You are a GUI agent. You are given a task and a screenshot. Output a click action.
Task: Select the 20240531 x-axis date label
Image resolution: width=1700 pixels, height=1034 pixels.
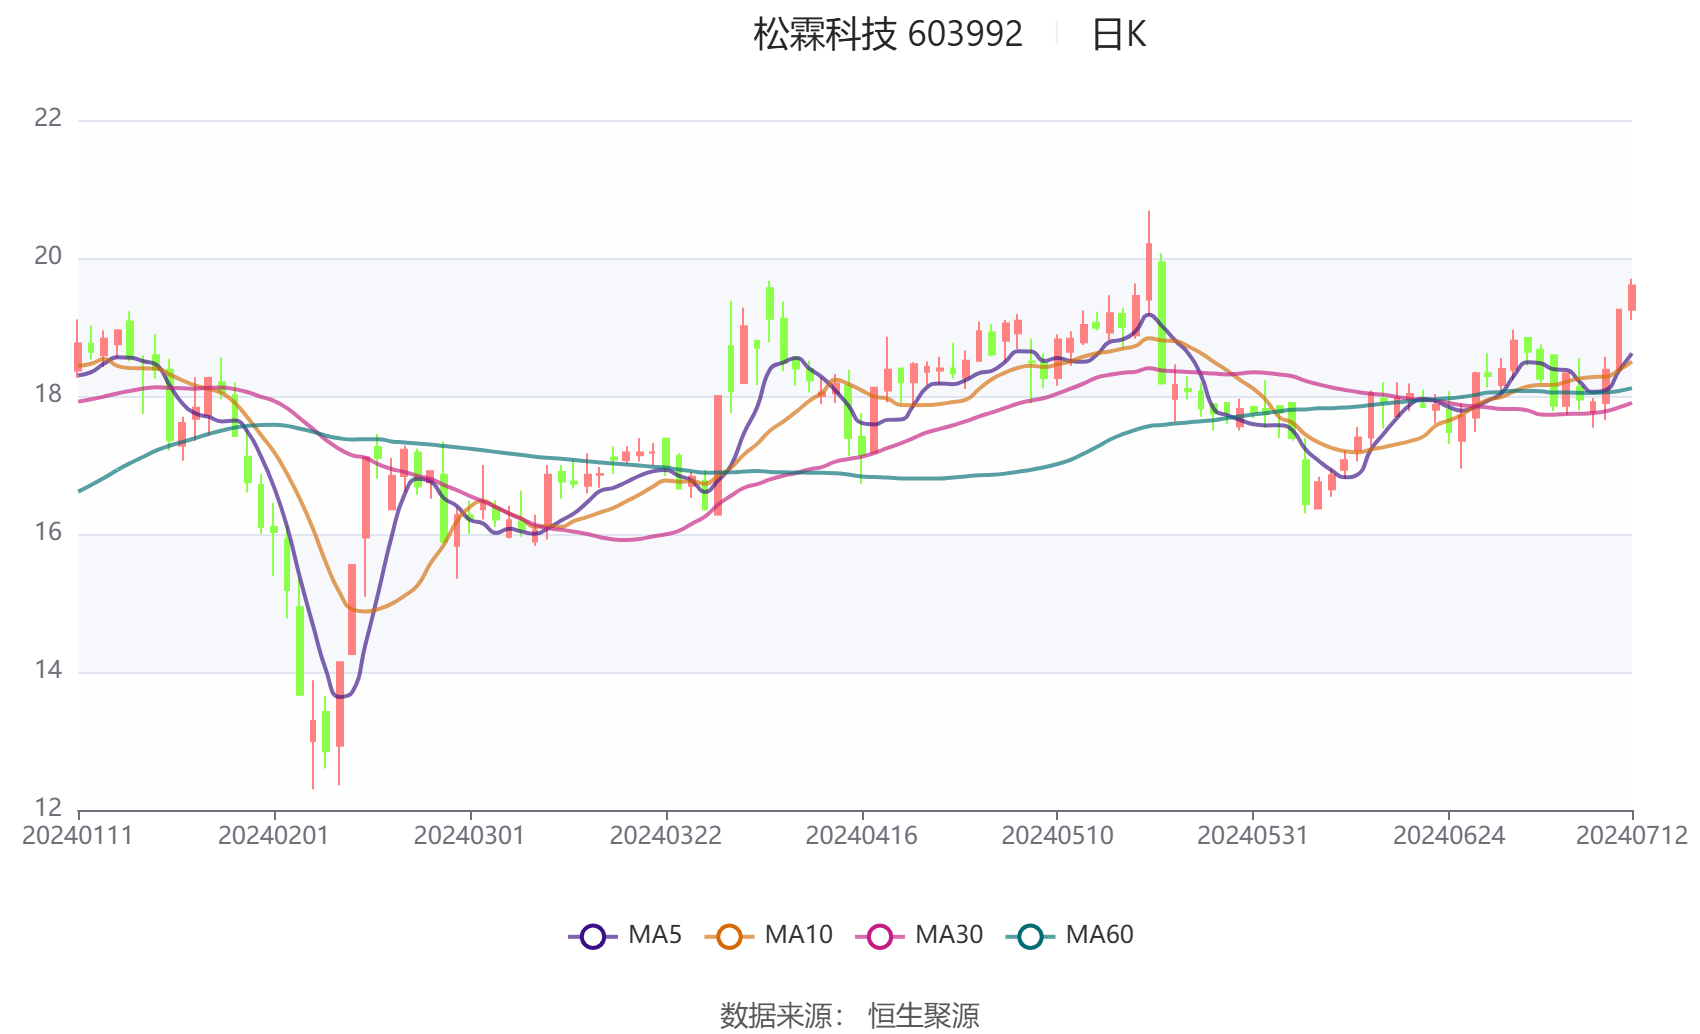pos(1253,836)
